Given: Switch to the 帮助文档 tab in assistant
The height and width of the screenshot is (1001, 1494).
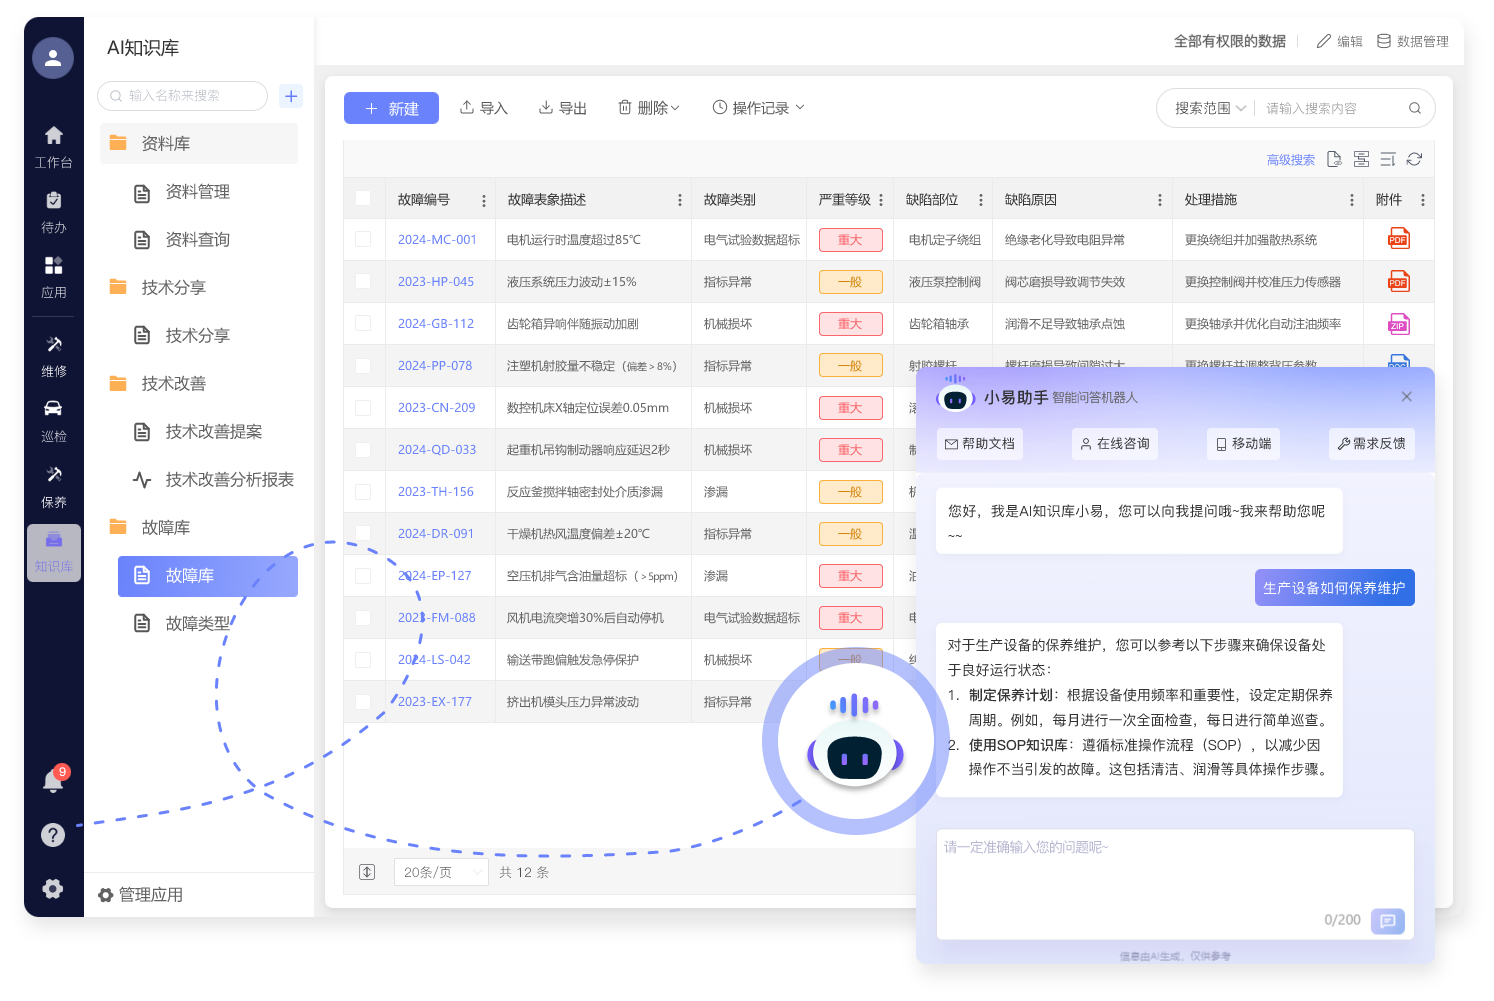Looking at the screenshot, I should [980, 444].
